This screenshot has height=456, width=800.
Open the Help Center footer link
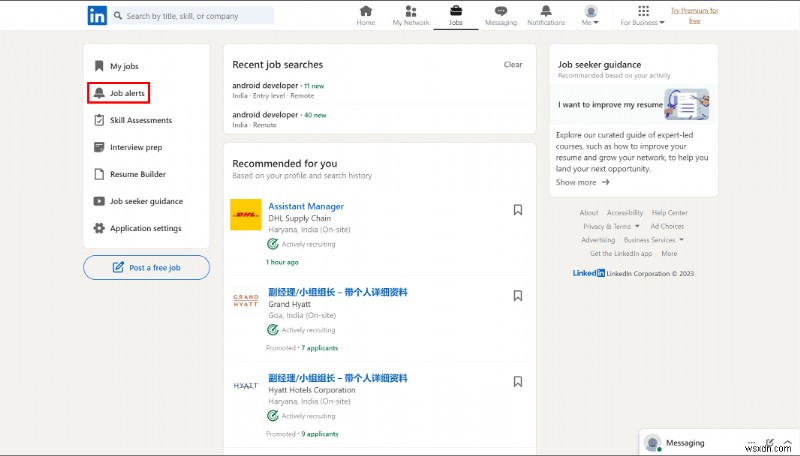[x=669, y=213]
